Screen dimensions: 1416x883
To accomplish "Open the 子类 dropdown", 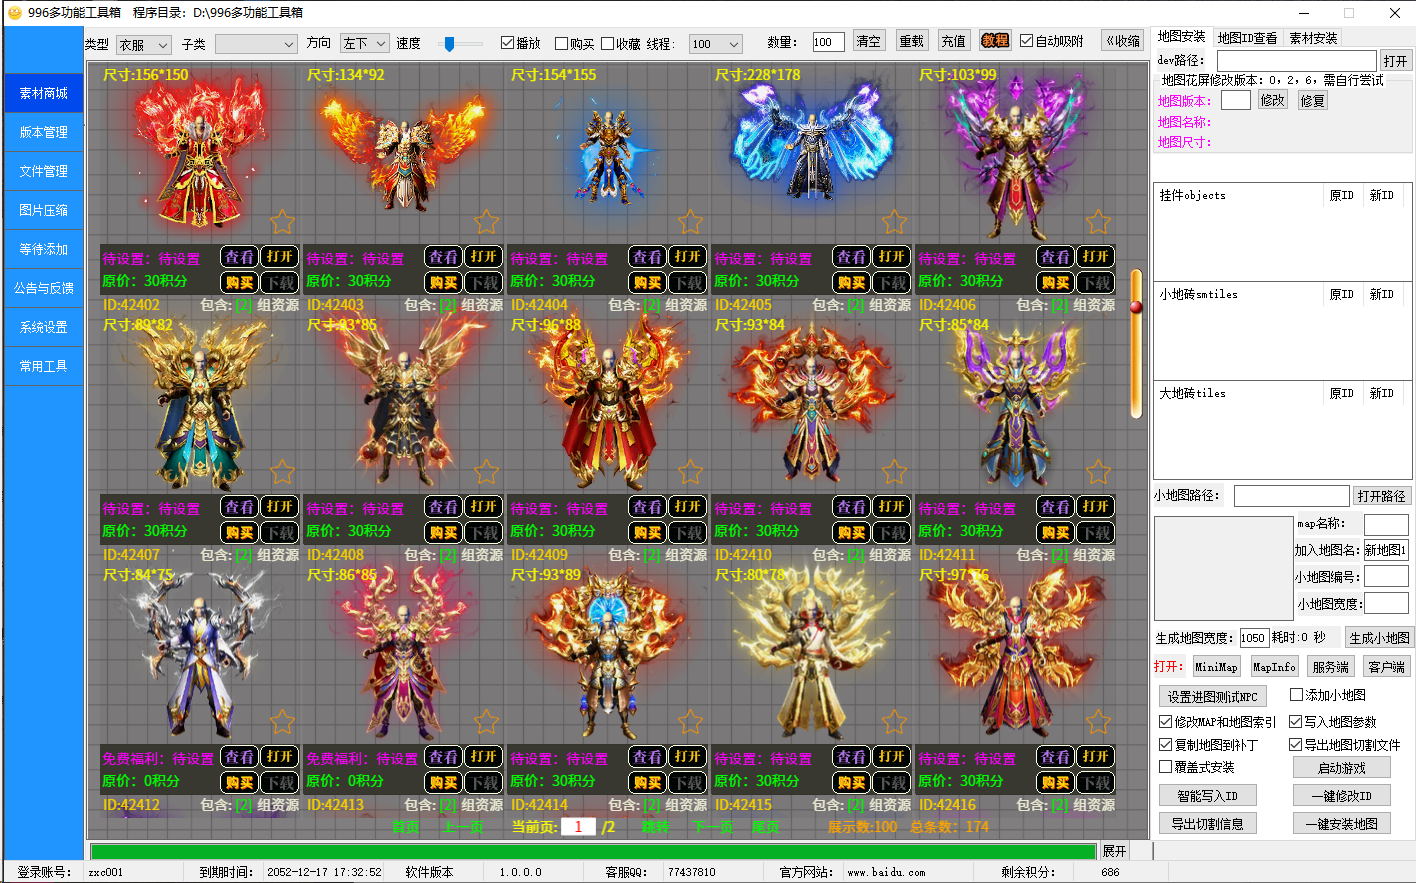I will point(256,44).
